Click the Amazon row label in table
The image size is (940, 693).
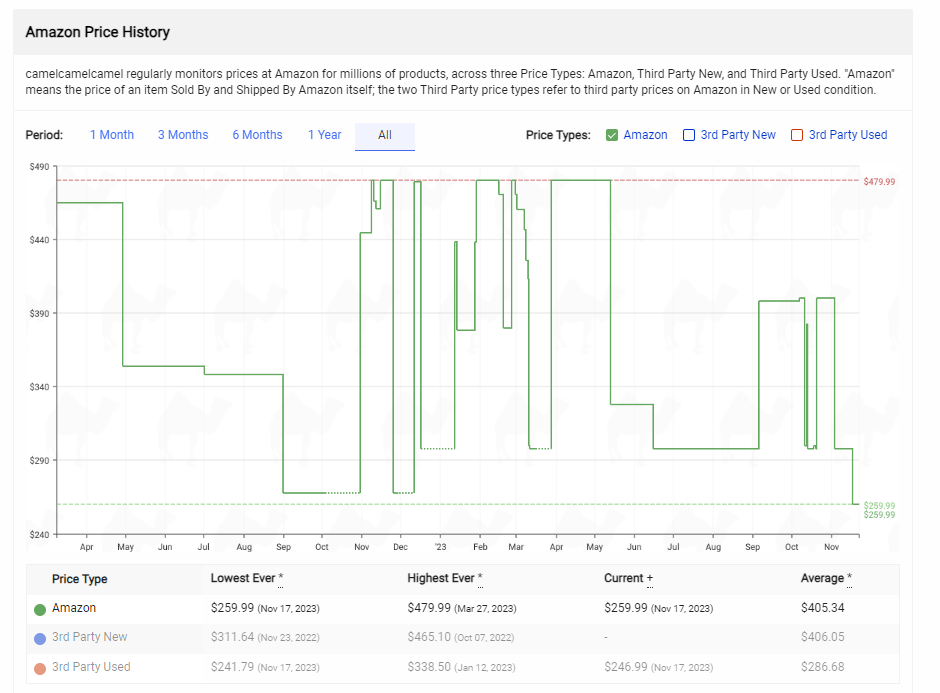pos(74,608)
